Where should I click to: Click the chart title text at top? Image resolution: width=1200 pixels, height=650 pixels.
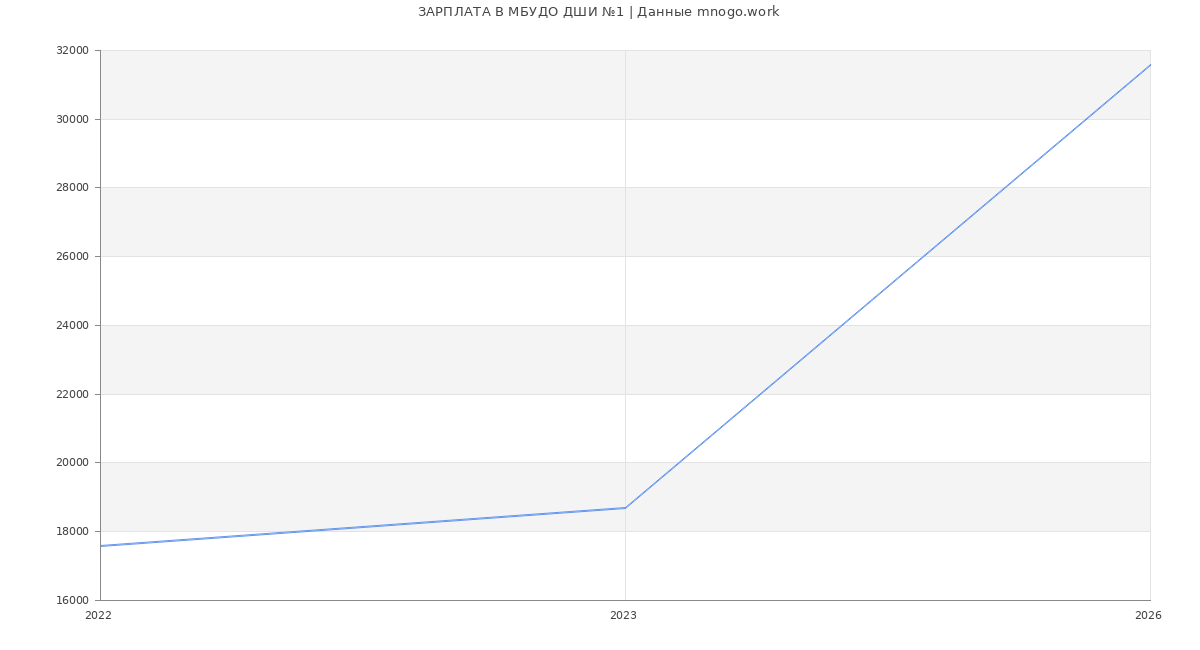point(598,12)
